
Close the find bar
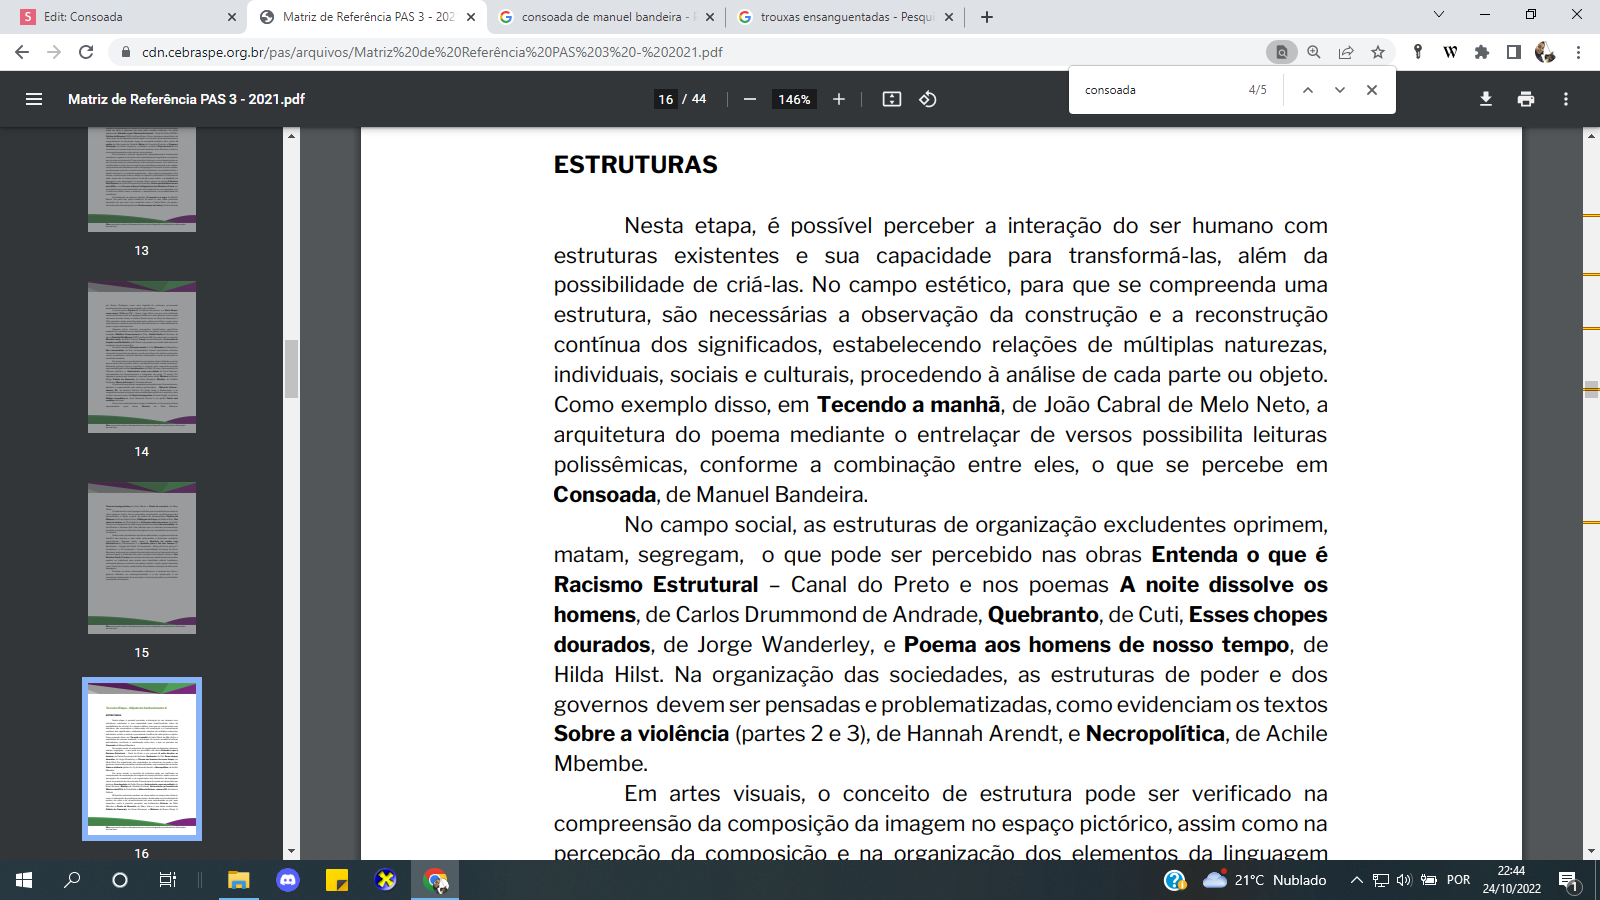(1372, 90)
